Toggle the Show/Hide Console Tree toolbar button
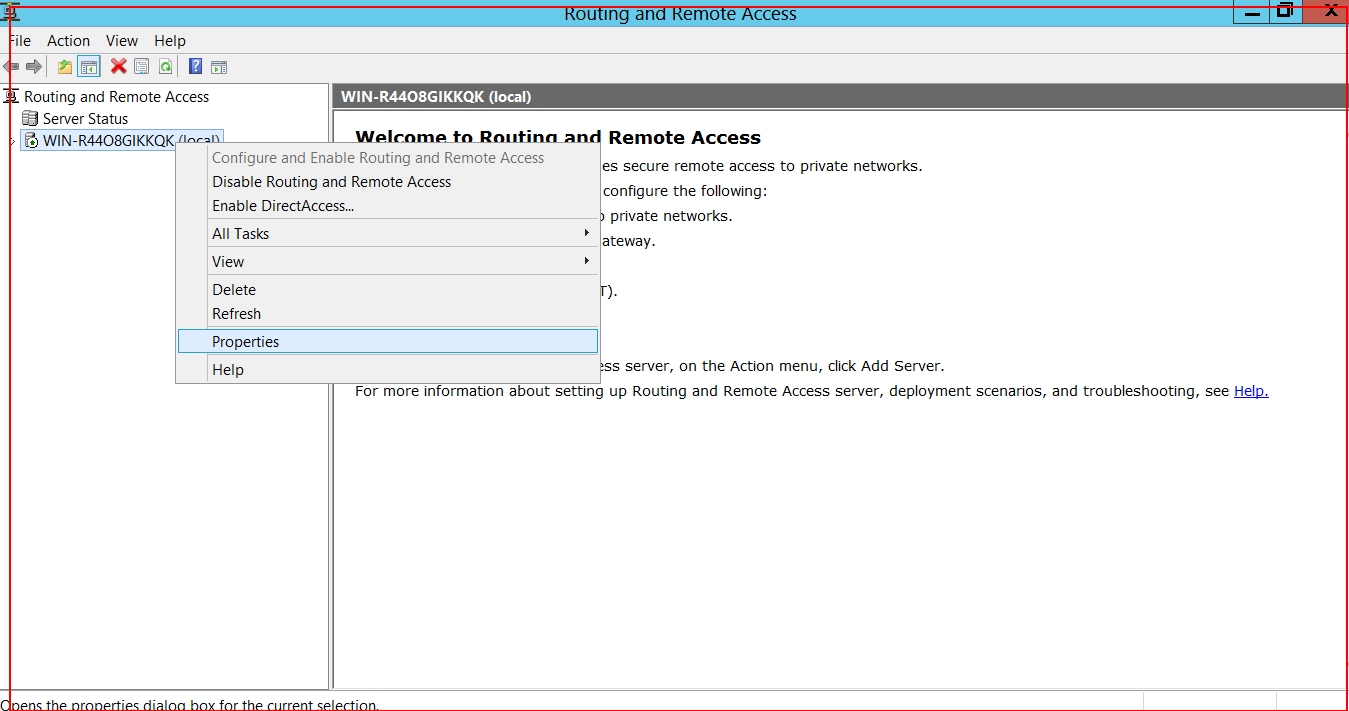This screenshot has height=711, width=1349. click(89, 67)
